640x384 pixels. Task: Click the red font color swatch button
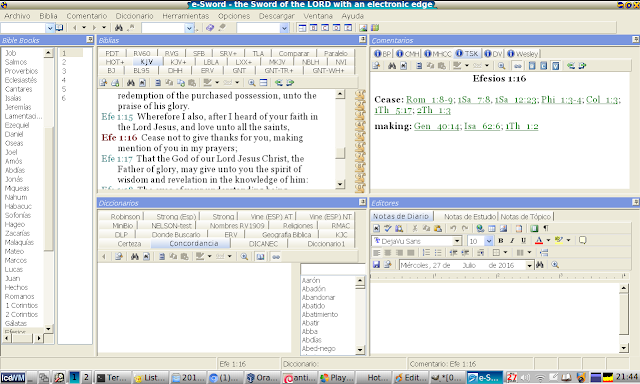(539, 241)
